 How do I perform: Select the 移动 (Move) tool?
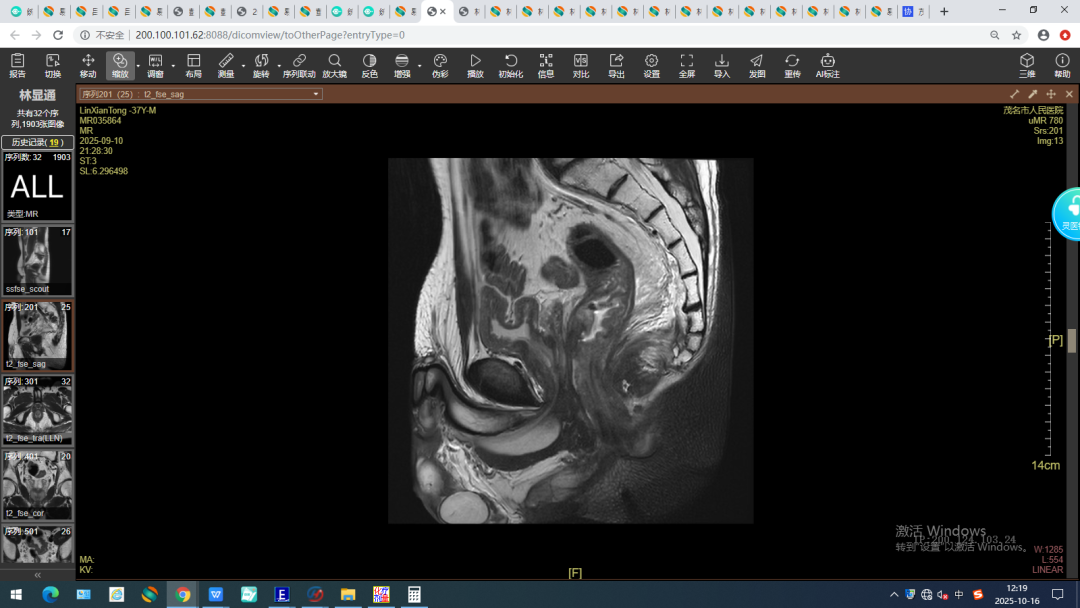(x=88, y=66)
